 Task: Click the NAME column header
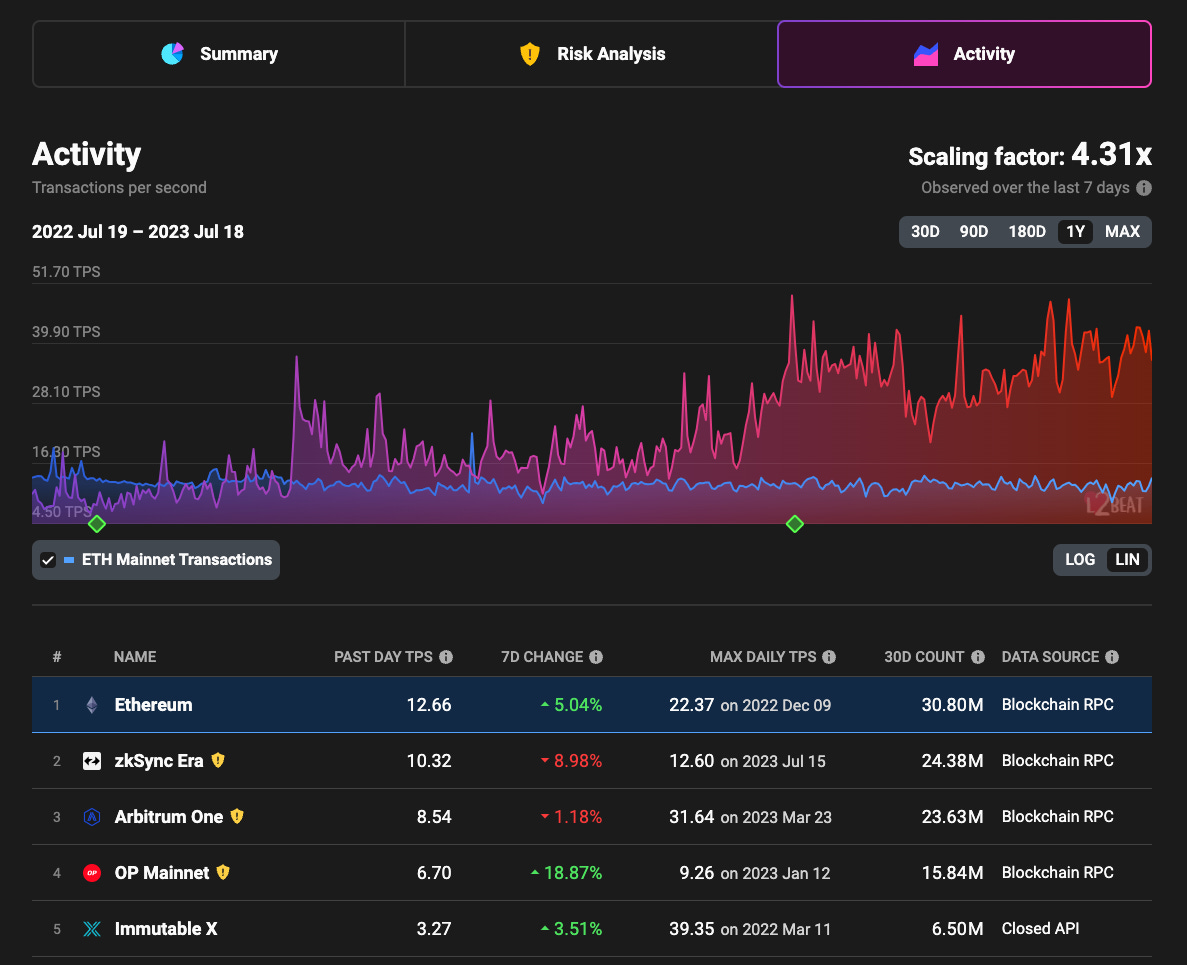point(135,657)
